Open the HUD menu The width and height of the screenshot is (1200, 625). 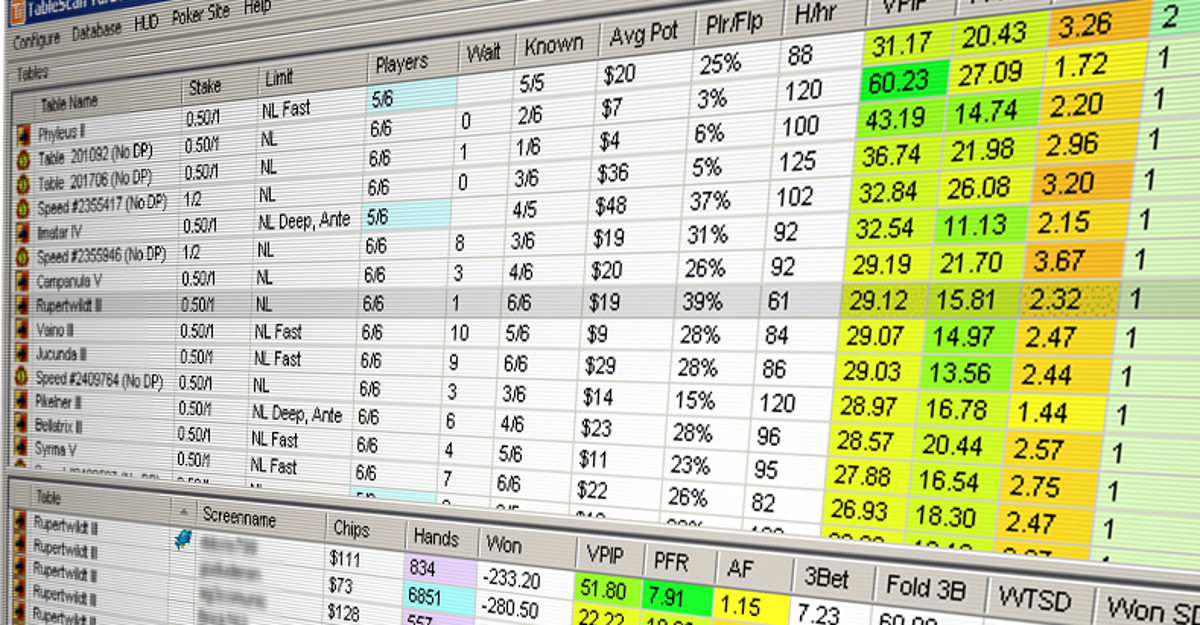click(x=146, y=24)
